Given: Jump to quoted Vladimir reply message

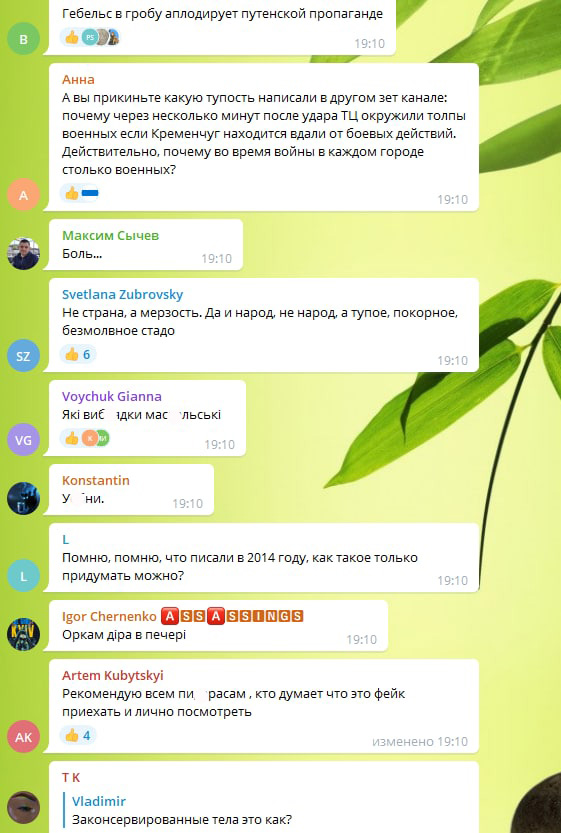Looking at the screenshot, I should pos(182,810).
